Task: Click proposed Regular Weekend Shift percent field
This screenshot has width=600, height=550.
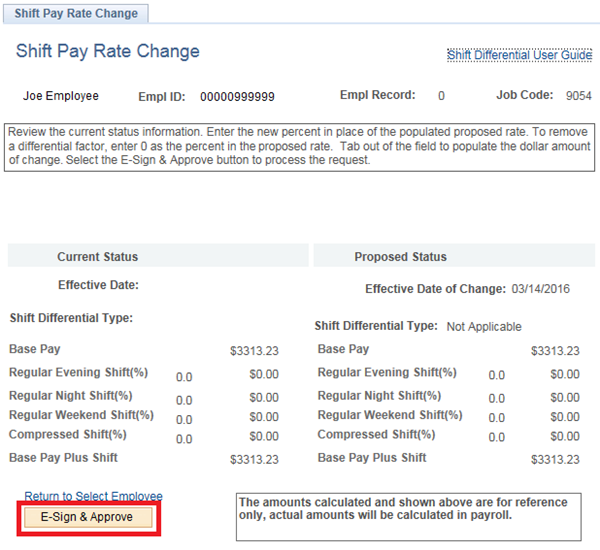Action: pyautogui.click(x=496, y=418)
